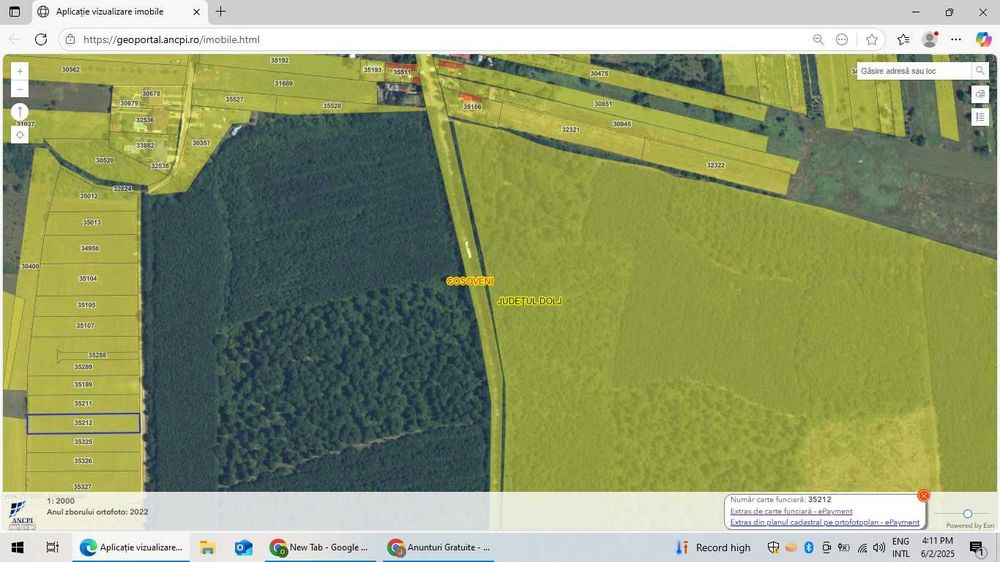Add page to favorites star
The image size is (1000, 562).
[x=872, y=40]
